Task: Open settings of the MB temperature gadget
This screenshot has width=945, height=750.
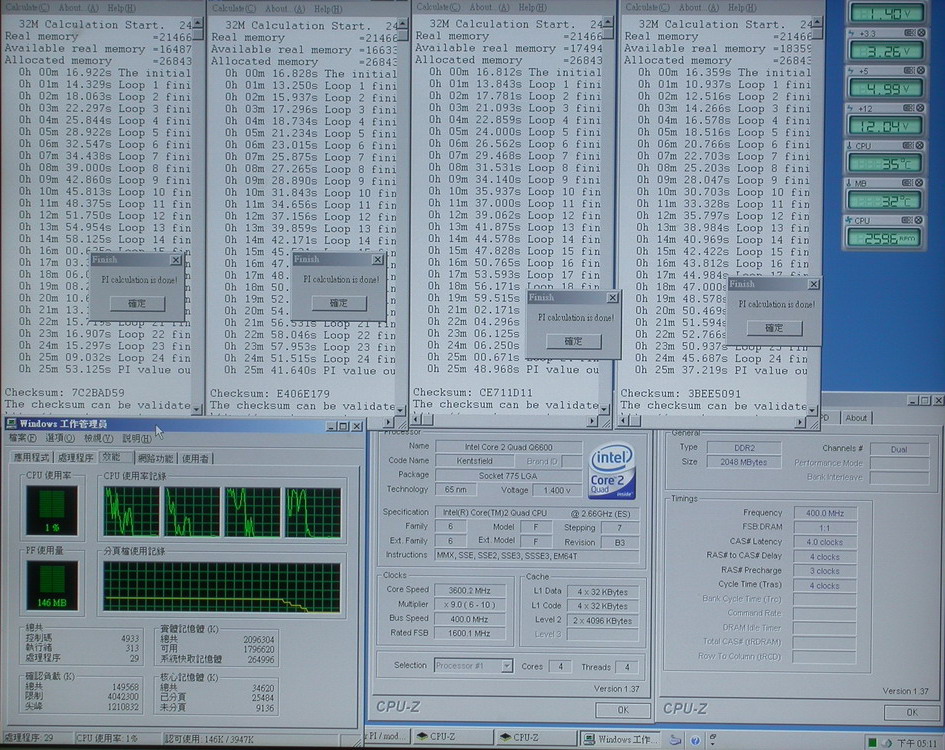Action: click(x=908, y=183)
